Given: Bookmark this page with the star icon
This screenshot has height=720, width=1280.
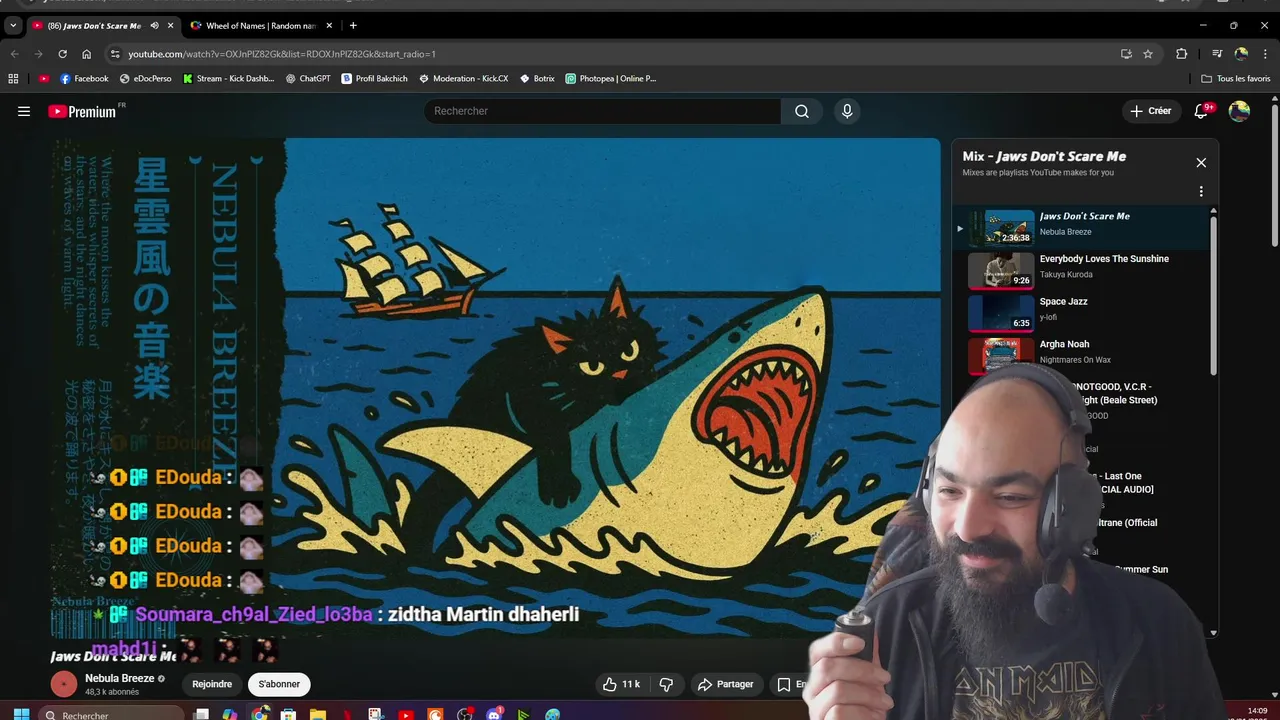Looking at the screenshot, I should click(x=1148, y=54).
